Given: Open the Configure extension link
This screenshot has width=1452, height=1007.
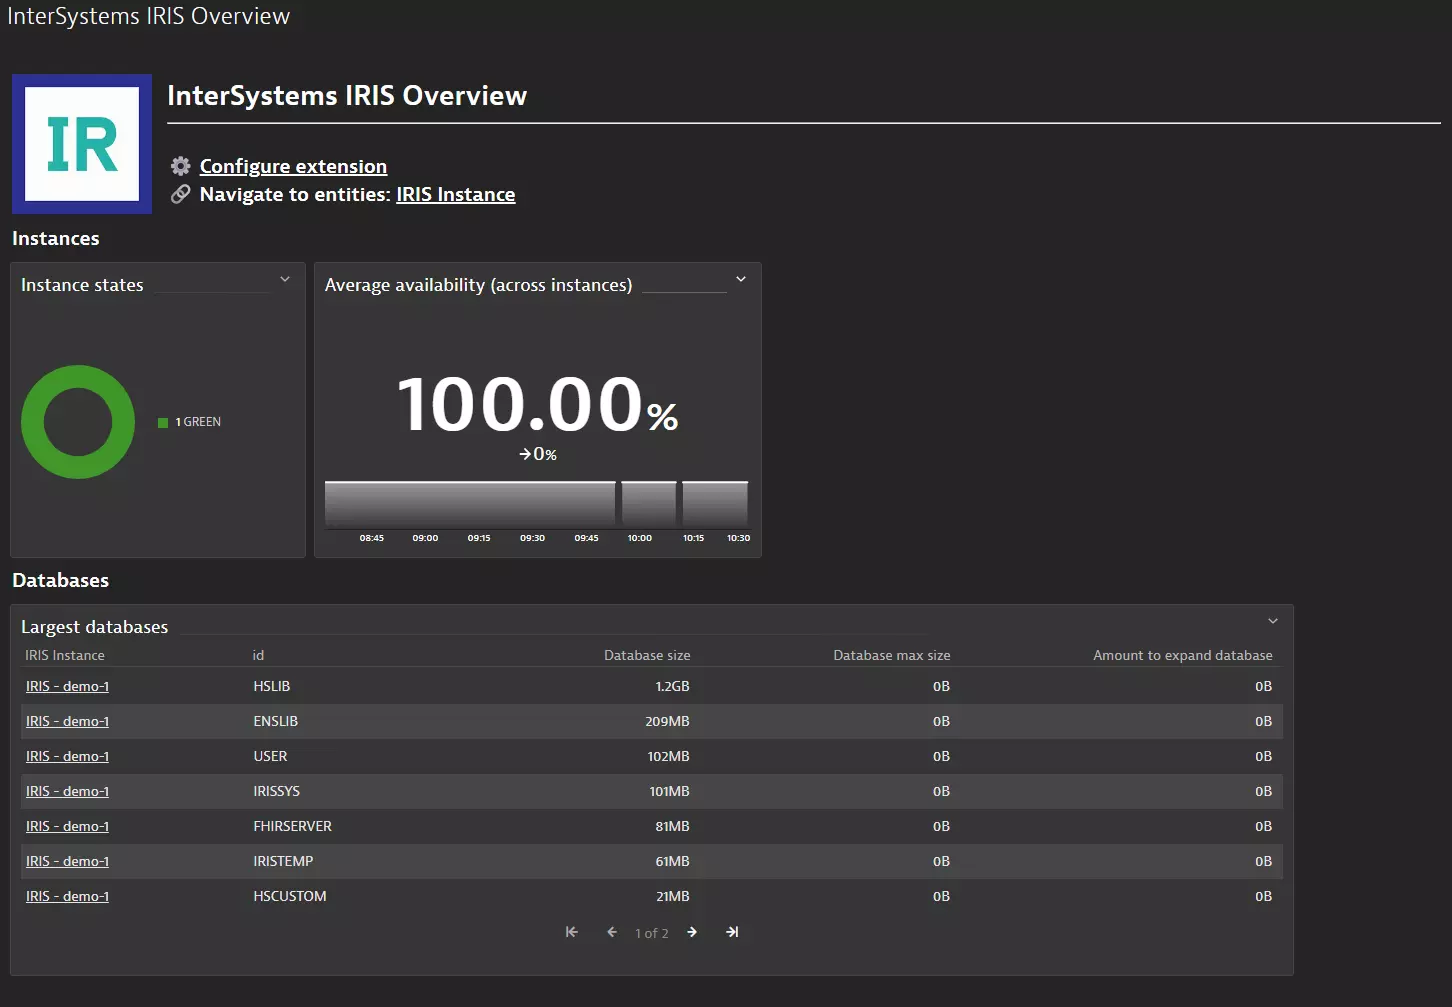Looking at the screenshot, I should (x=293, y=166).
